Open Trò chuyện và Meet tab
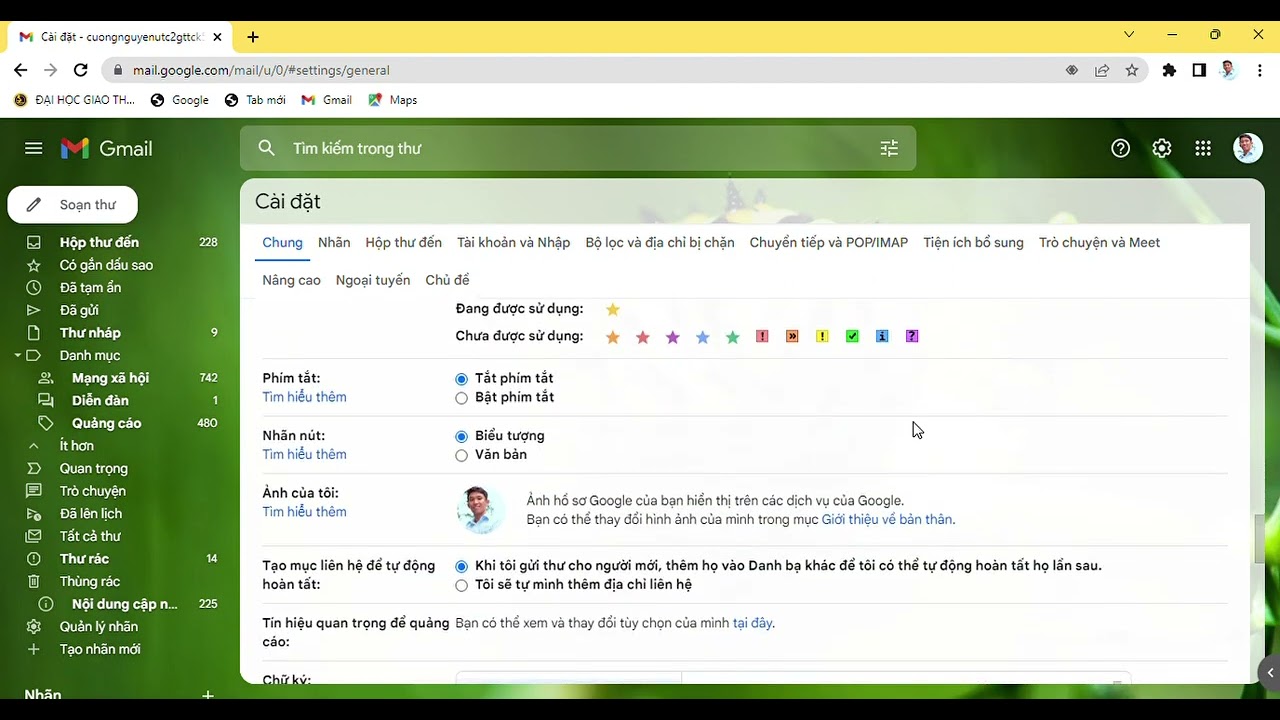 [x=1099, y=242]
